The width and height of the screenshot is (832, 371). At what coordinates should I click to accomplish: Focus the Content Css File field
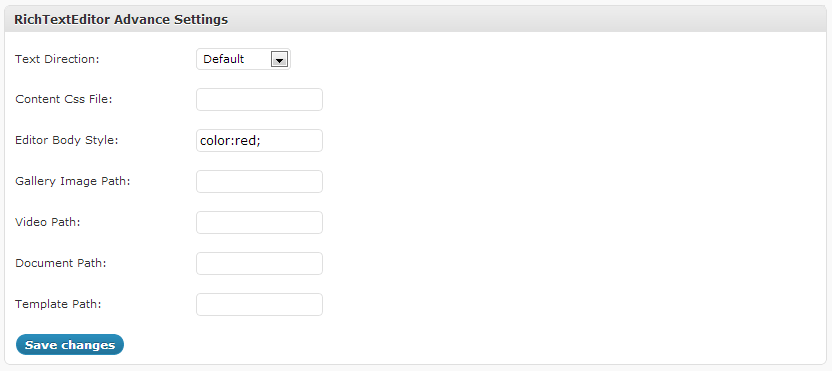point(259,100)
